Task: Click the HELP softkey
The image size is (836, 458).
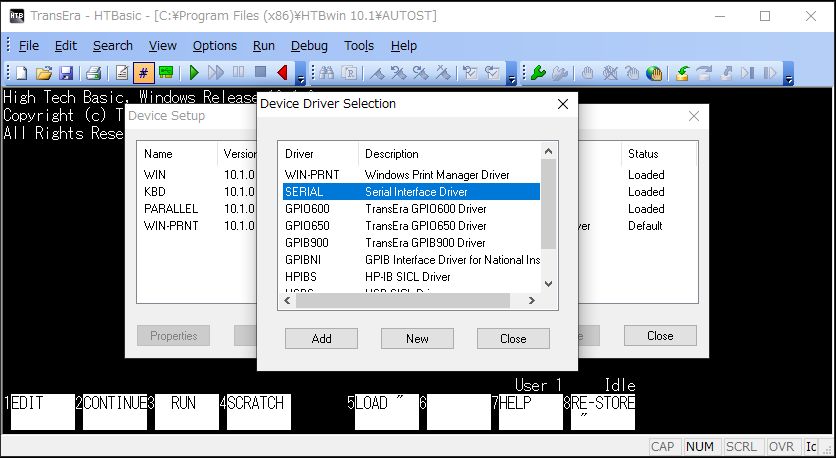Action: click(530, 412)
